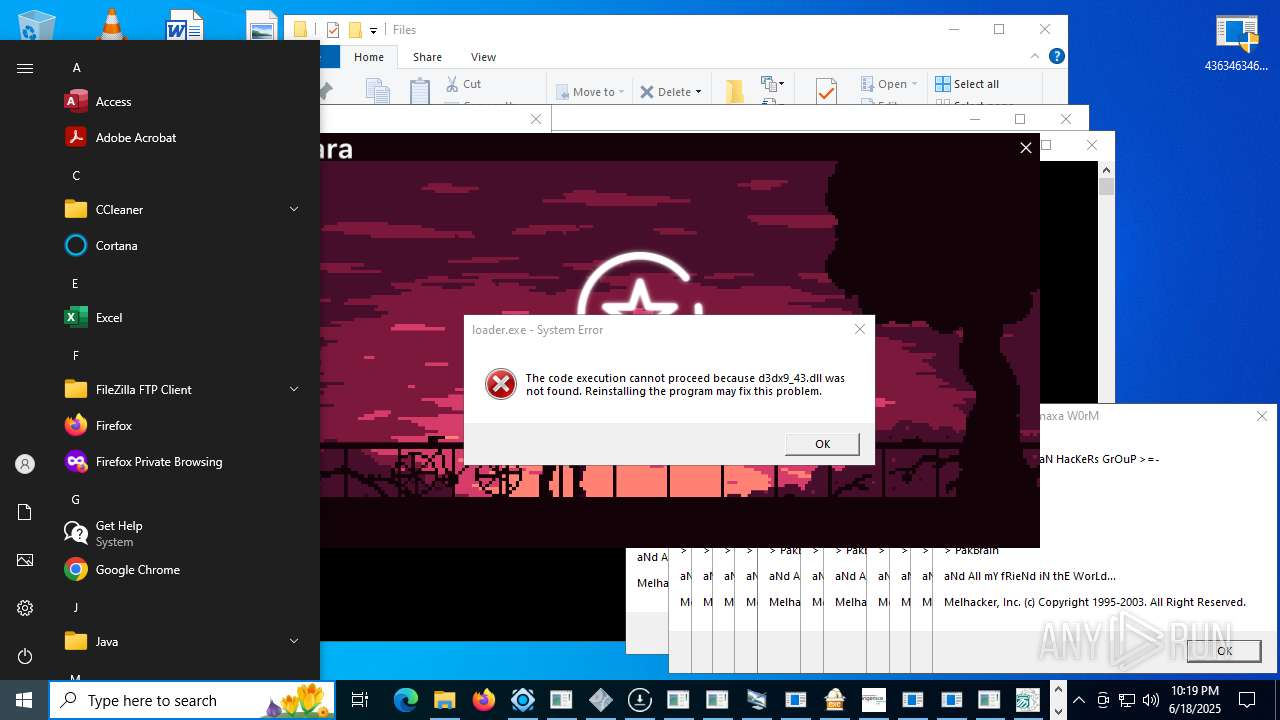The image size is (1280, 720).
Task: Close the loader.exe System Error dialog
Action: pos(859,329)
